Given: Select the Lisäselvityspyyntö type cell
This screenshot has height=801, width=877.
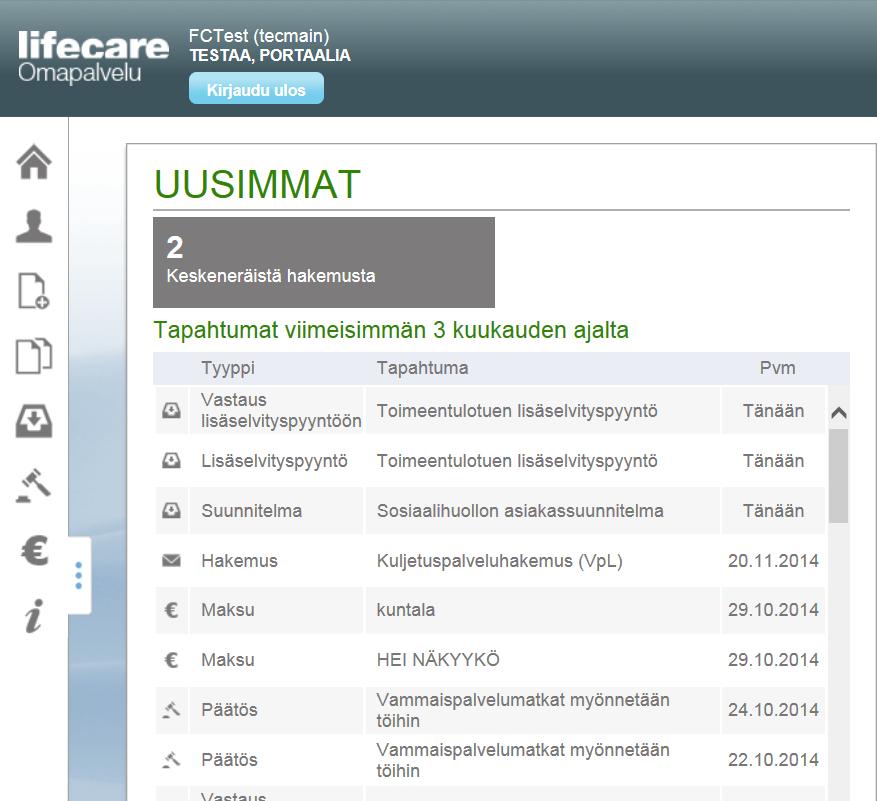Looking at the screenshot, I should (x=277, y=460).
